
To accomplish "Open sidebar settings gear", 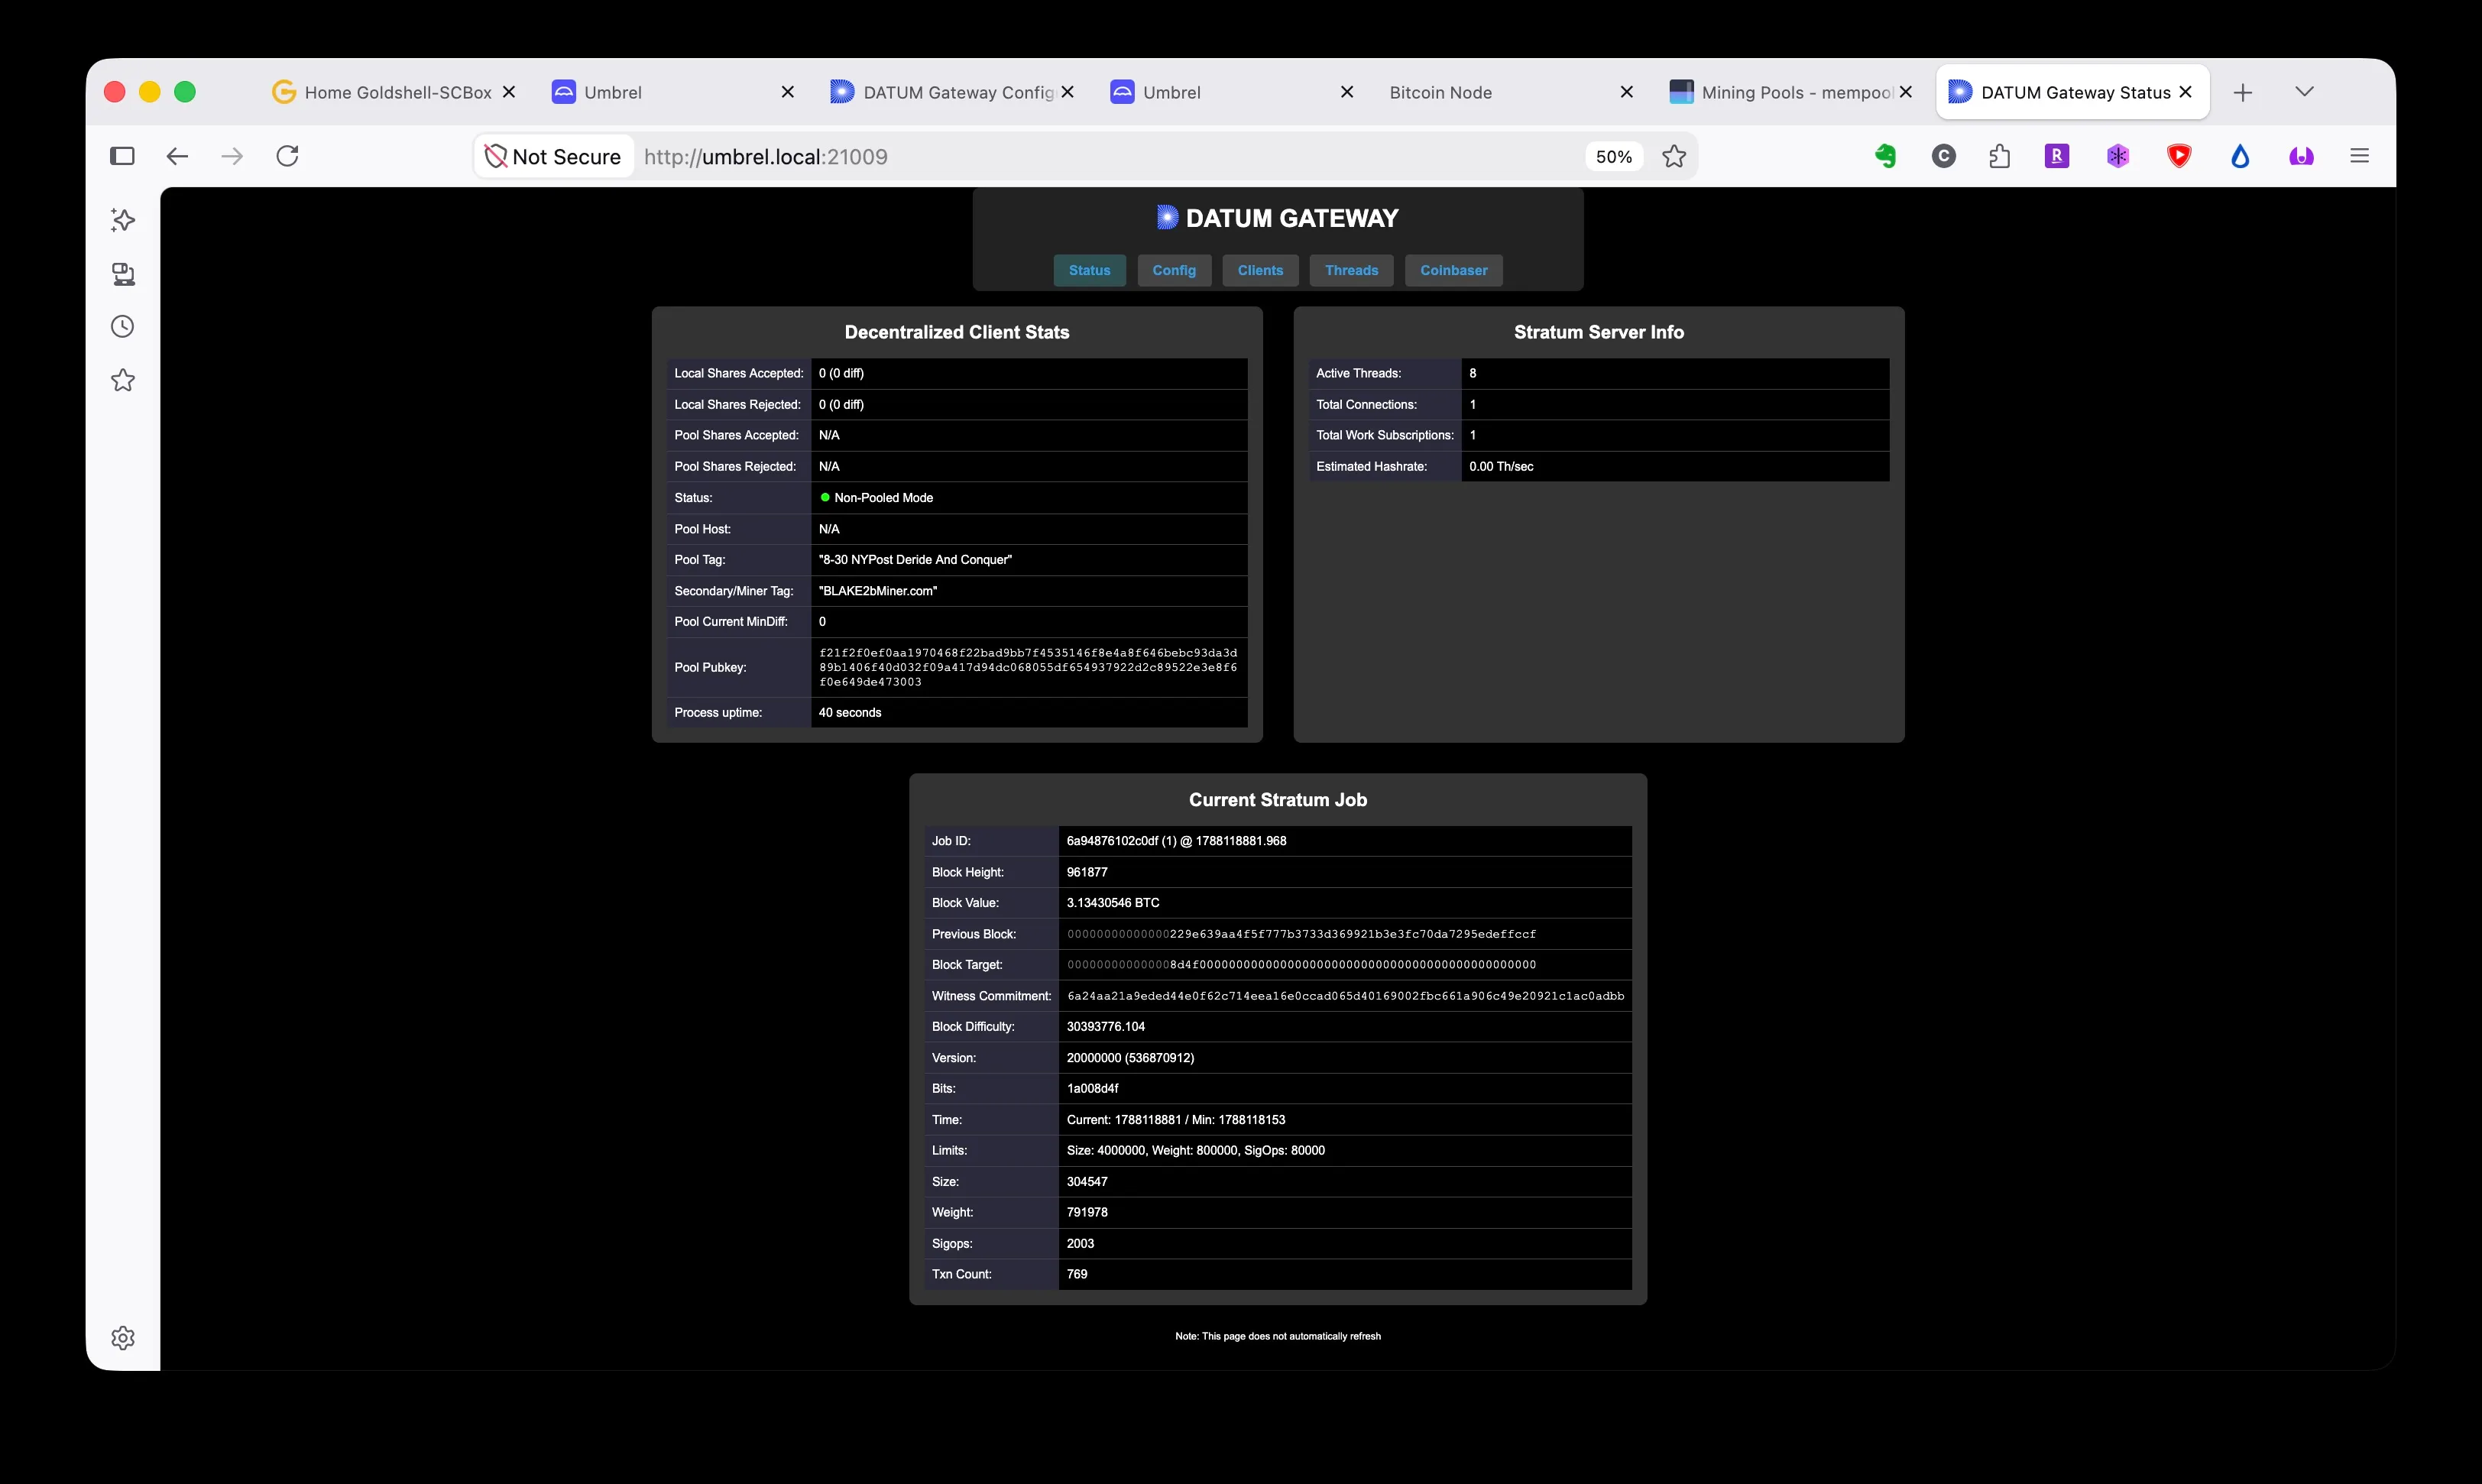I will tap(123, 1338).
